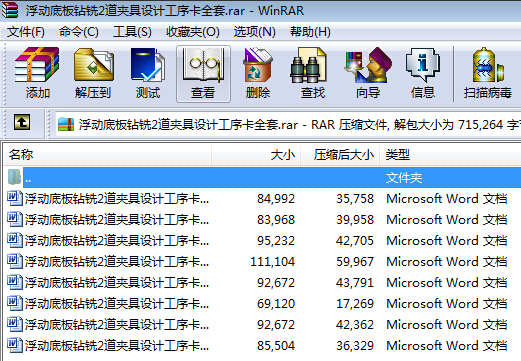The width and height of the screenshot is (521, 361).
Task: Open the 帮助(H) menu
Action: click(310, 32)
